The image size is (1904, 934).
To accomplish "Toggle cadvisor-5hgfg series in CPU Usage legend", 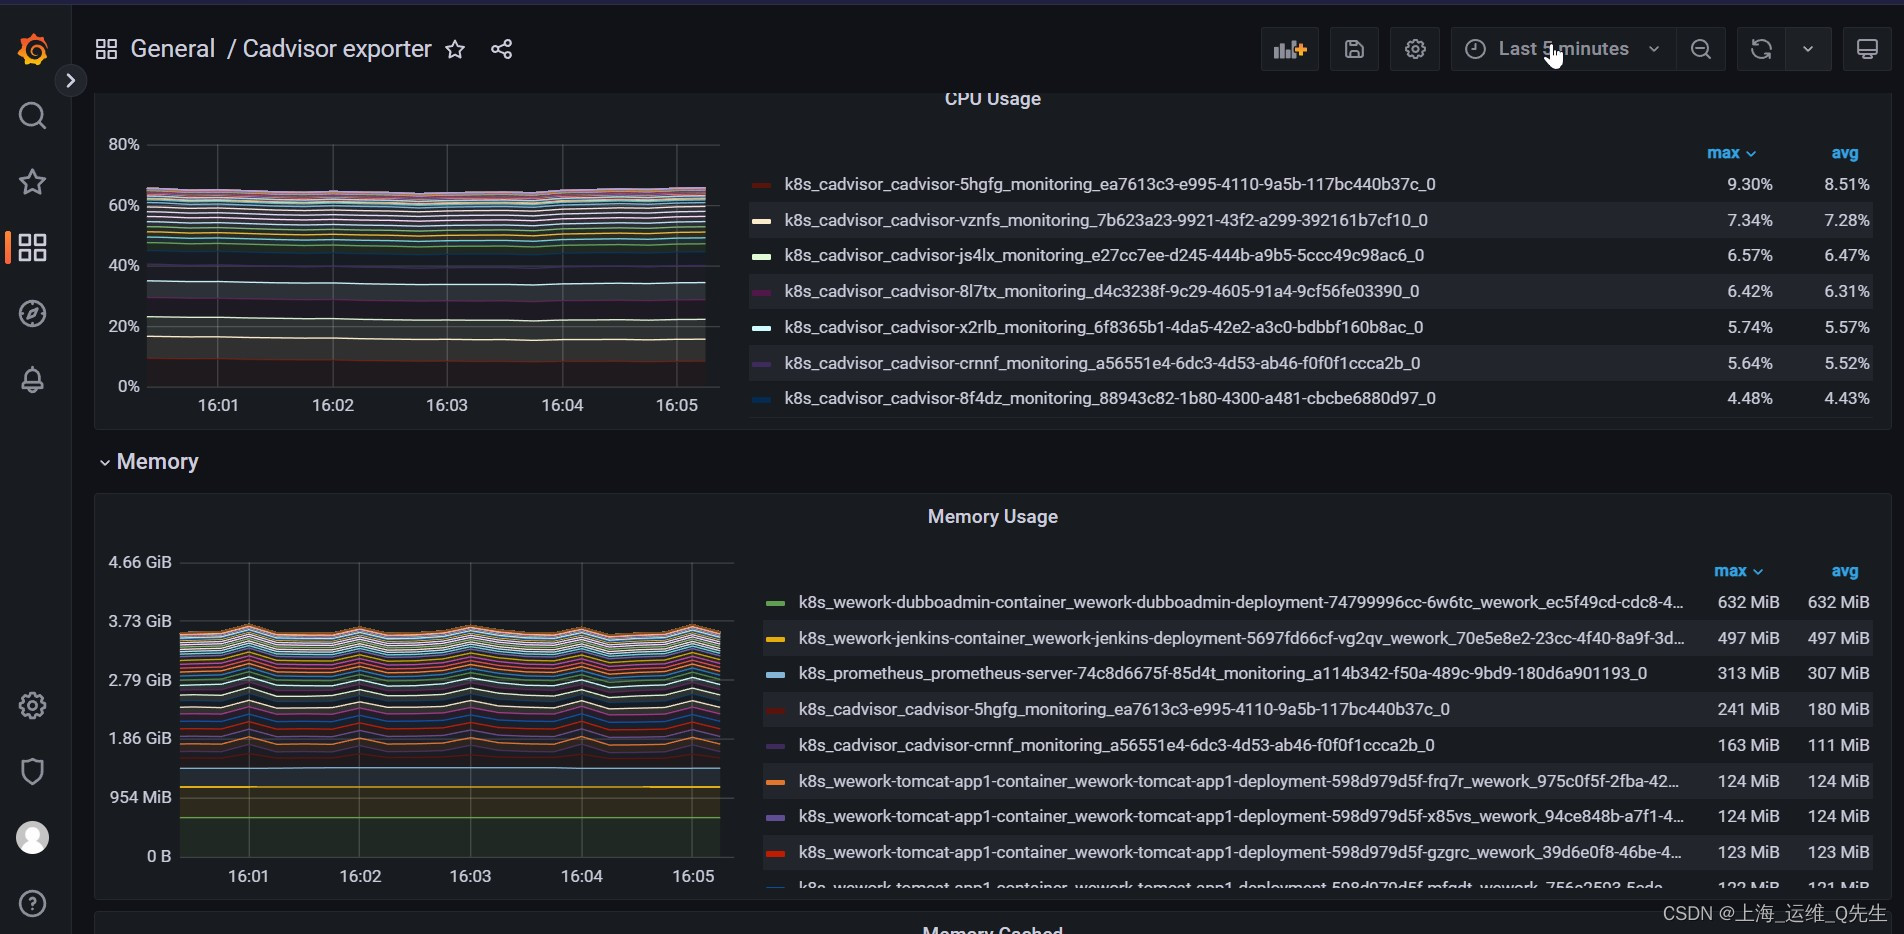I will [x=1110, y=185].
